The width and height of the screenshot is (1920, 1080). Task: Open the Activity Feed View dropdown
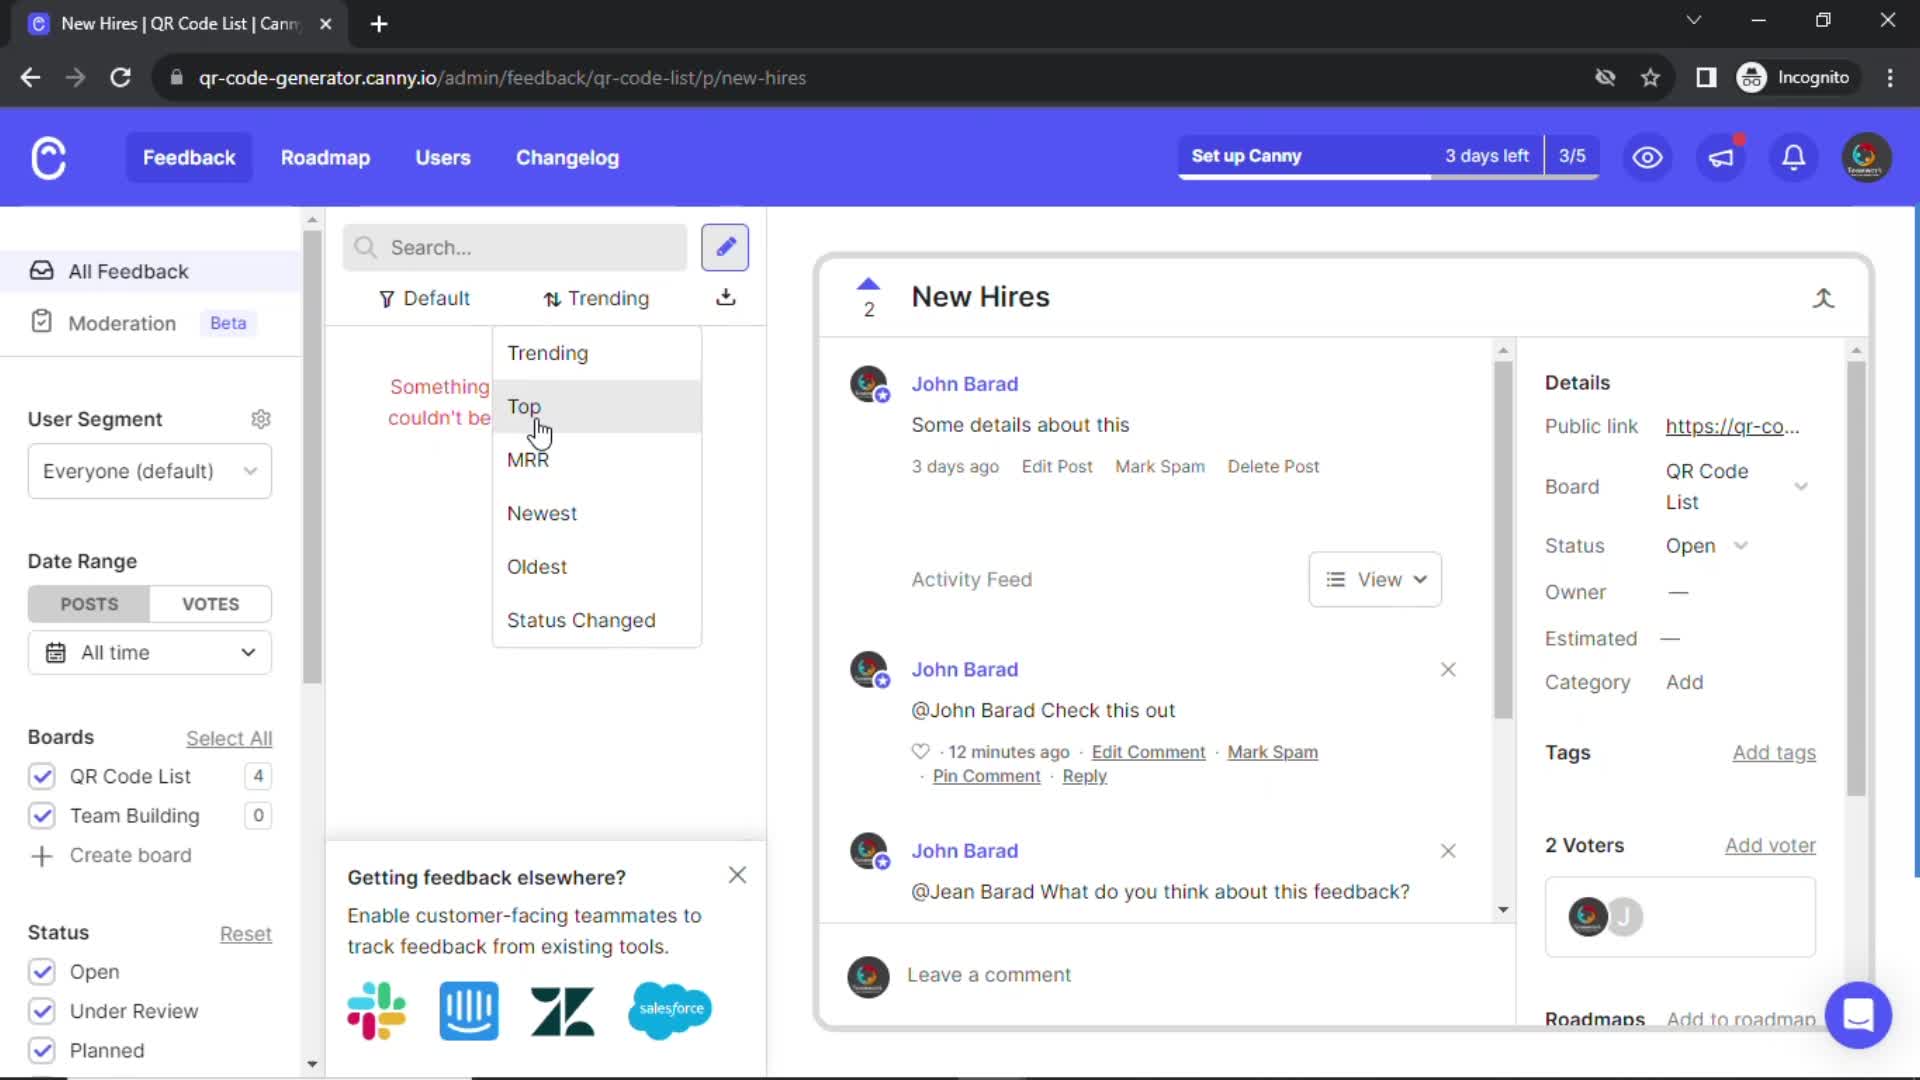(1375, 580)
